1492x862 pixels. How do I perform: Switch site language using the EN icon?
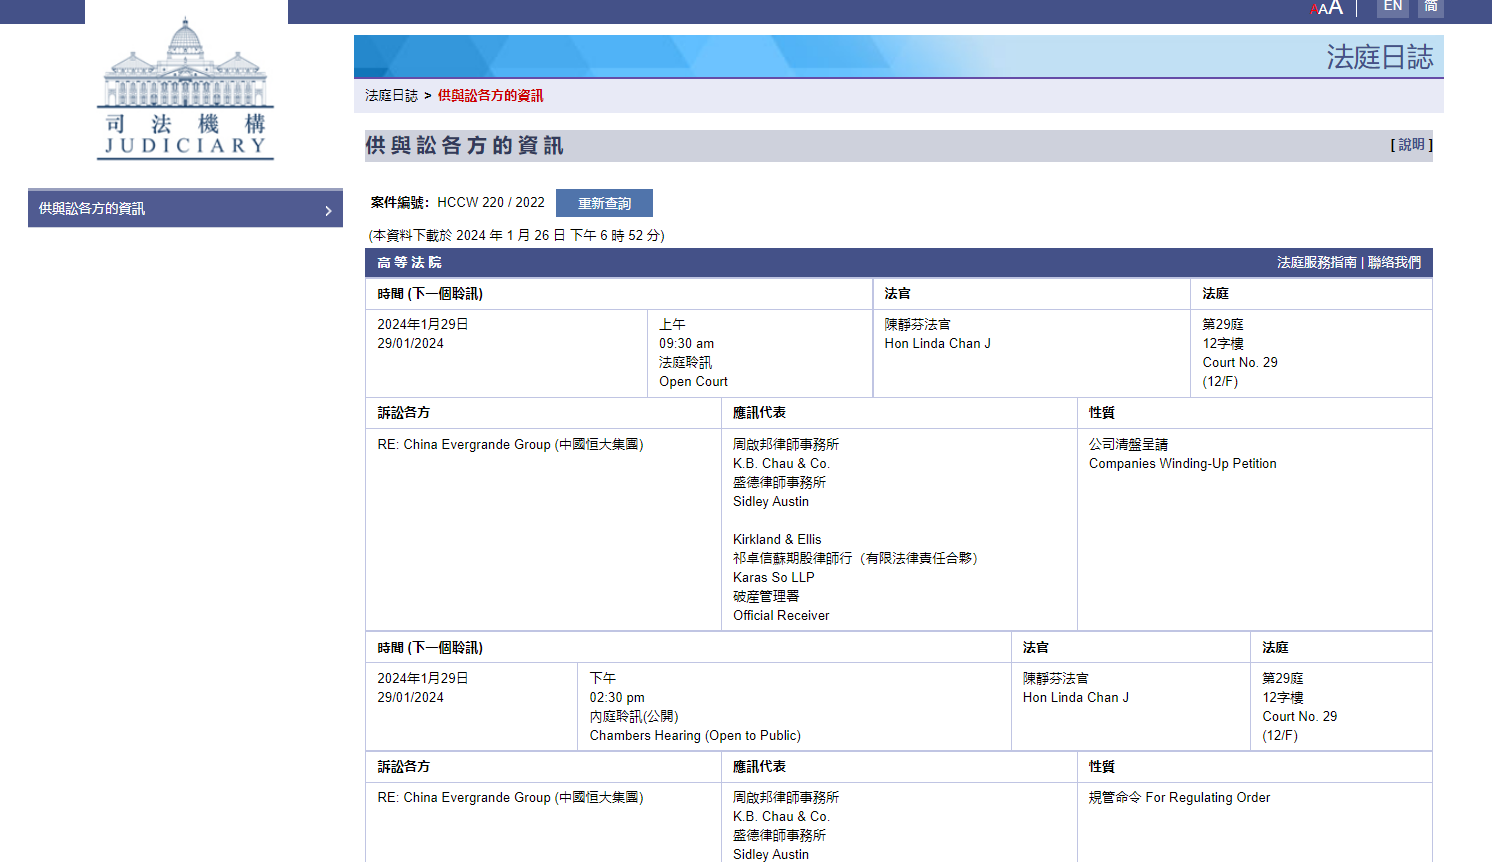coord(1392,7)
